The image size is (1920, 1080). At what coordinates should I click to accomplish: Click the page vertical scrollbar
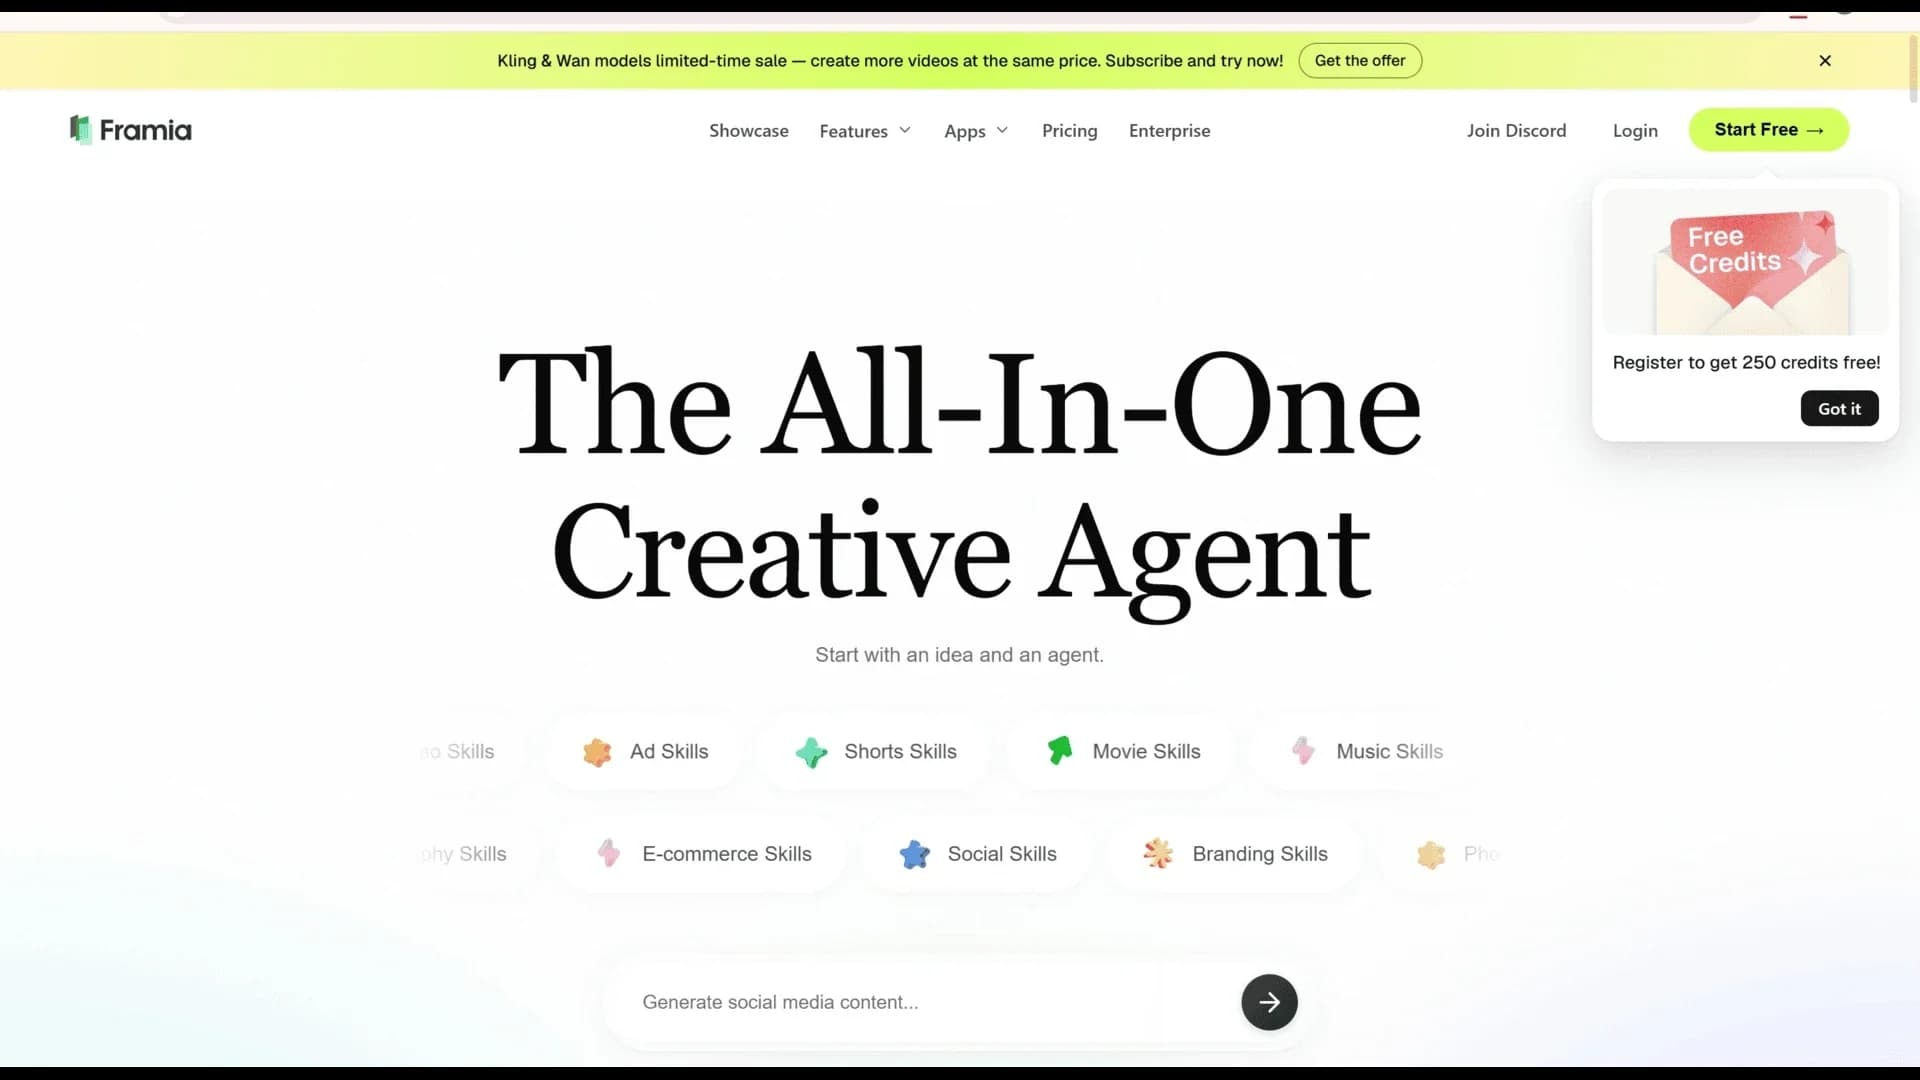click(1913, 68)
